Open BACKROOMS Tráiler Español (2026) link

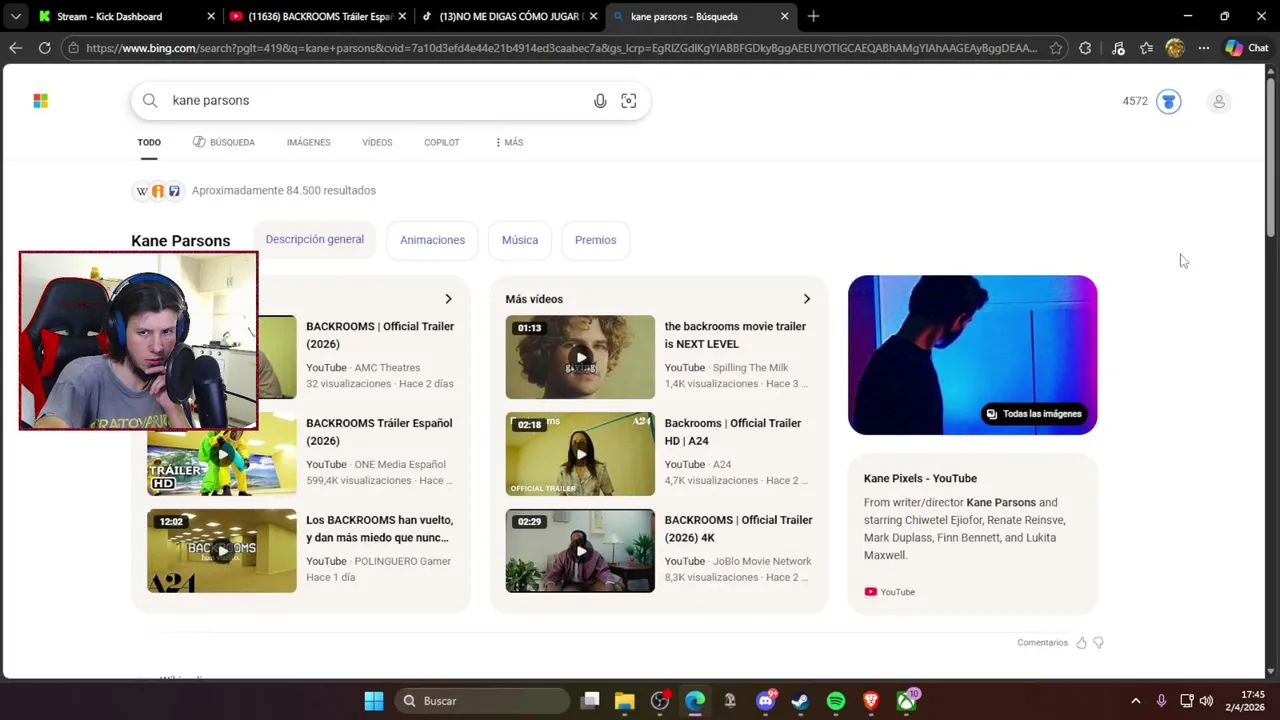[x=379, y=432]
